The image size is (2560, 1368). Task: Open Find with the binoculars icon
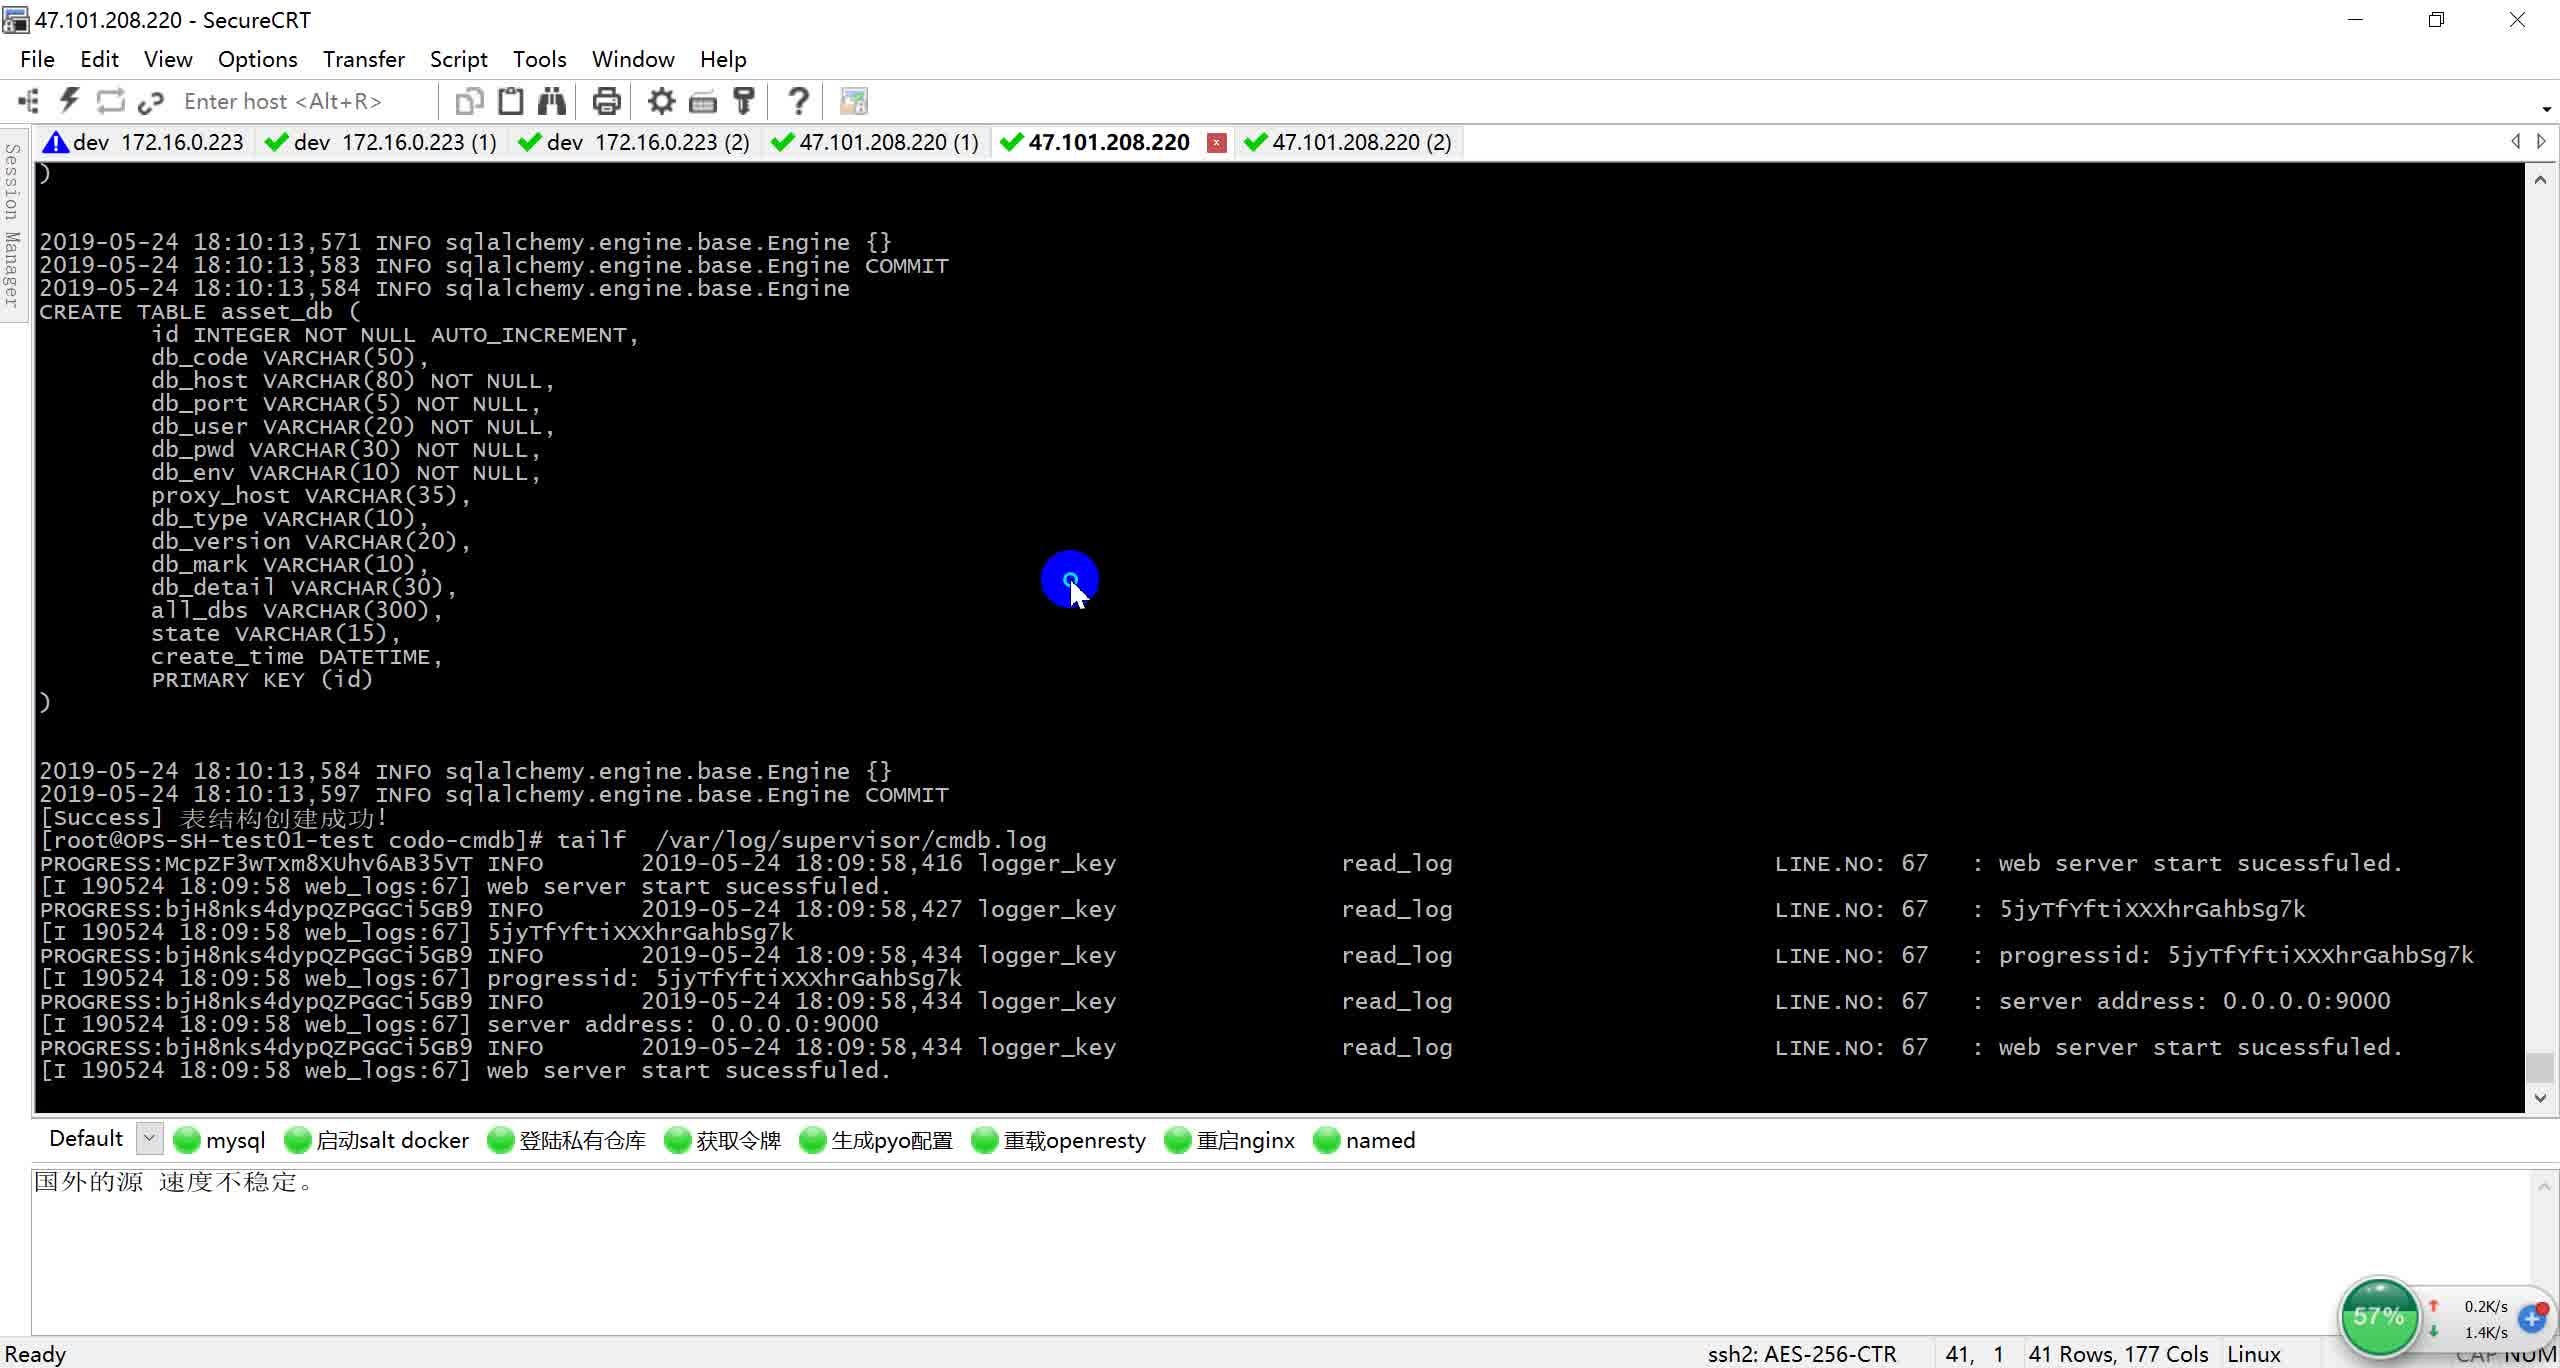coord(551,101)
